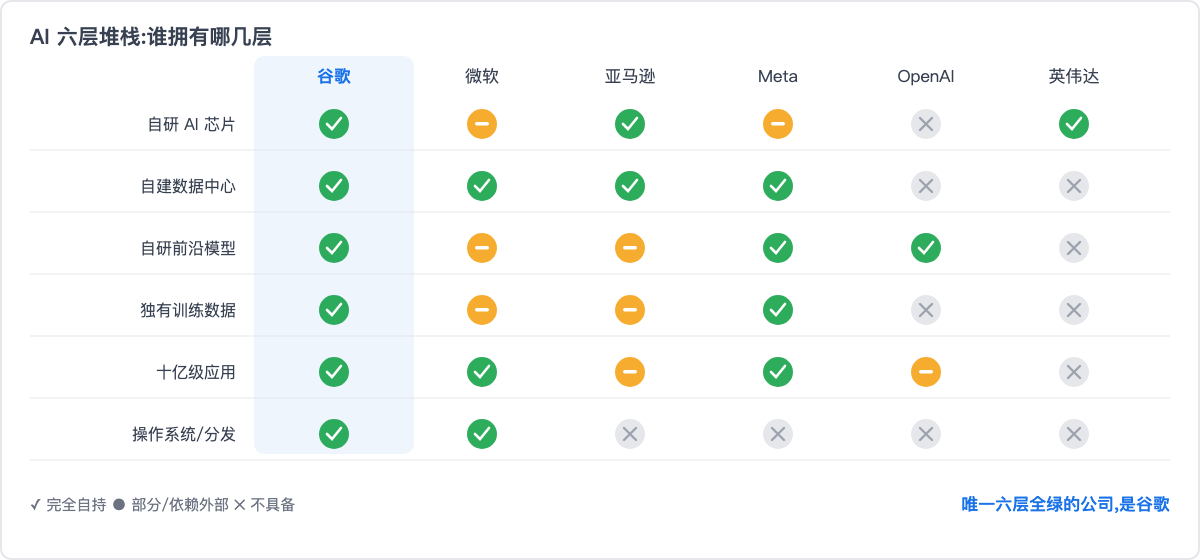Click green check for 谷歌 自研 AI 芯片
Screen dimensions: 1200x560
[334, 124]
